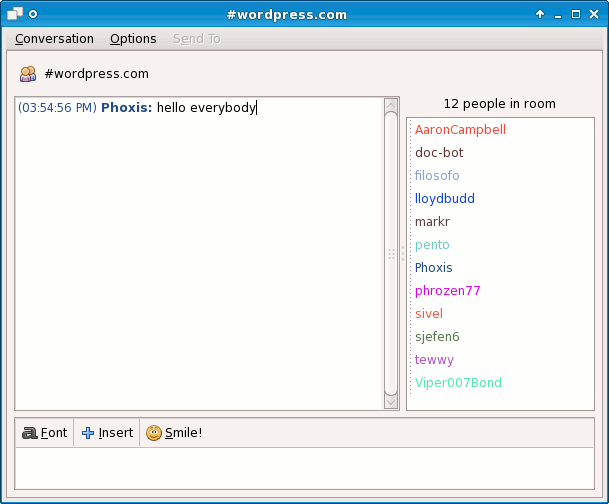
Task: Open the Conversation menu
Action: 54,39
